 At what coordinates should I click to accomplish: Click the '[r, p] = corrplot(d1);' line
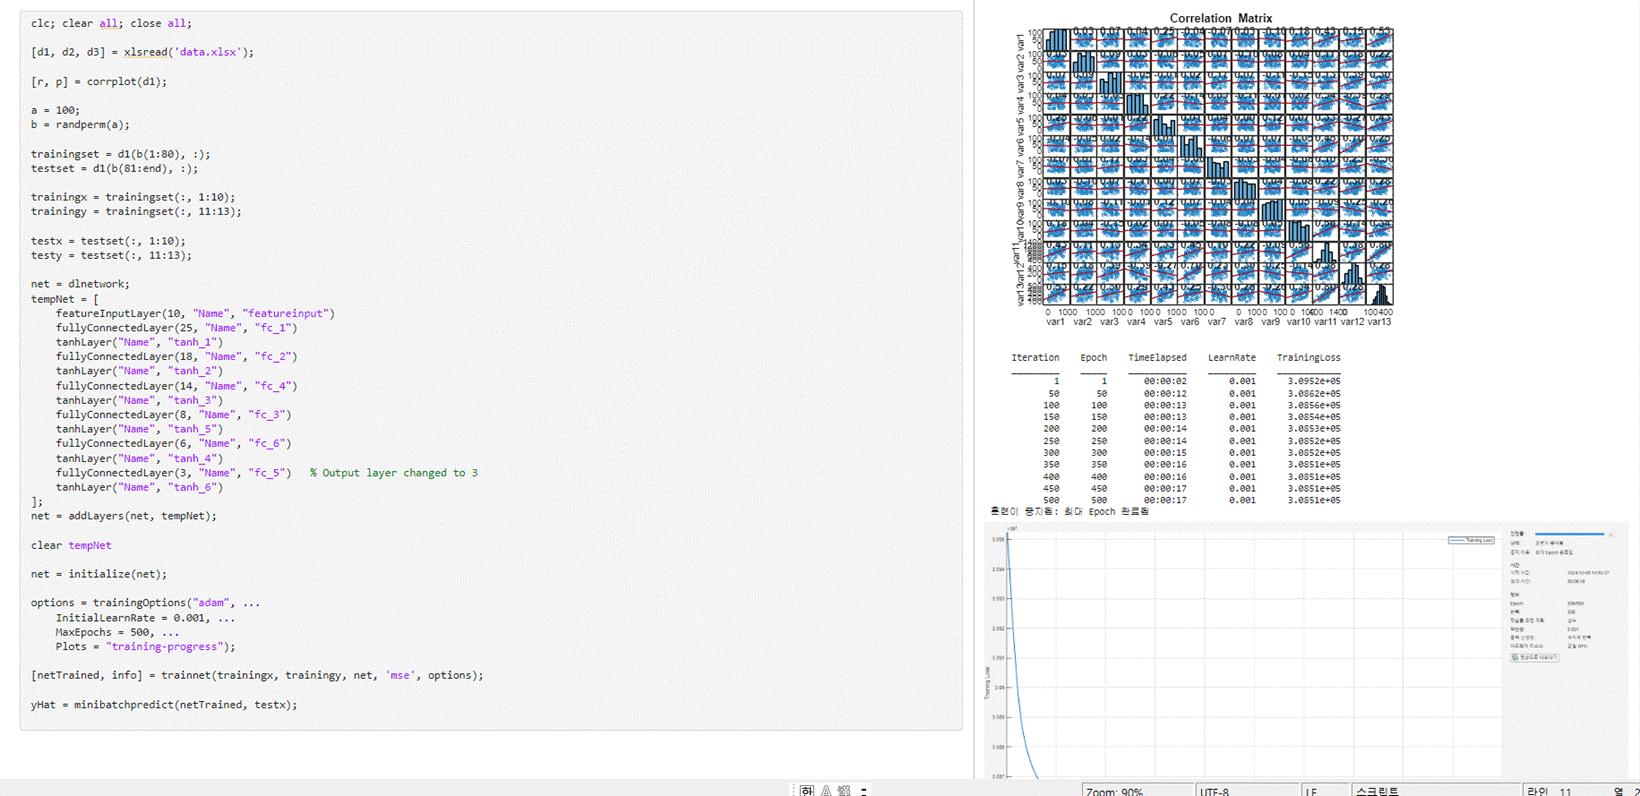pos(99,81)
